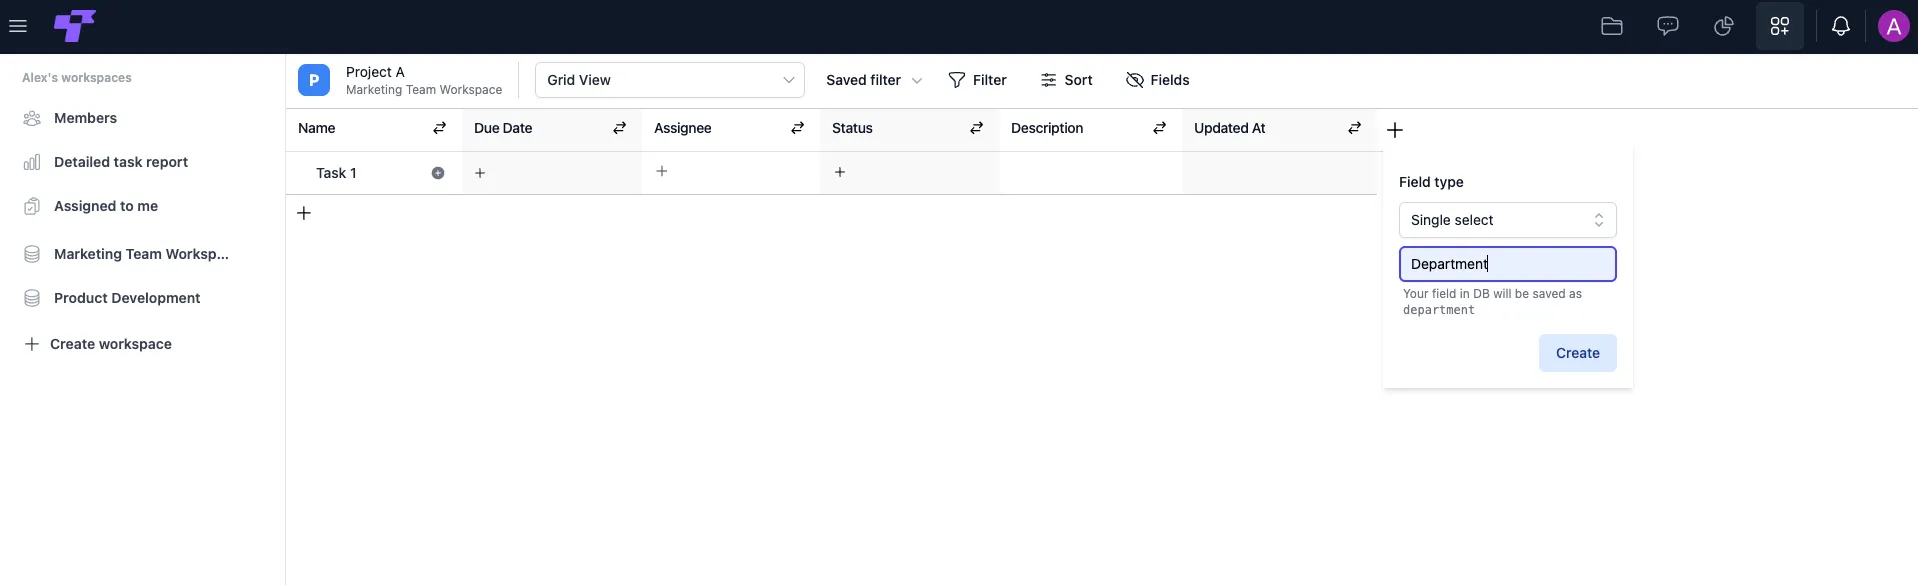Open the Fields visibility option
Screen dimensions: 1918x585
[1157, 80]
